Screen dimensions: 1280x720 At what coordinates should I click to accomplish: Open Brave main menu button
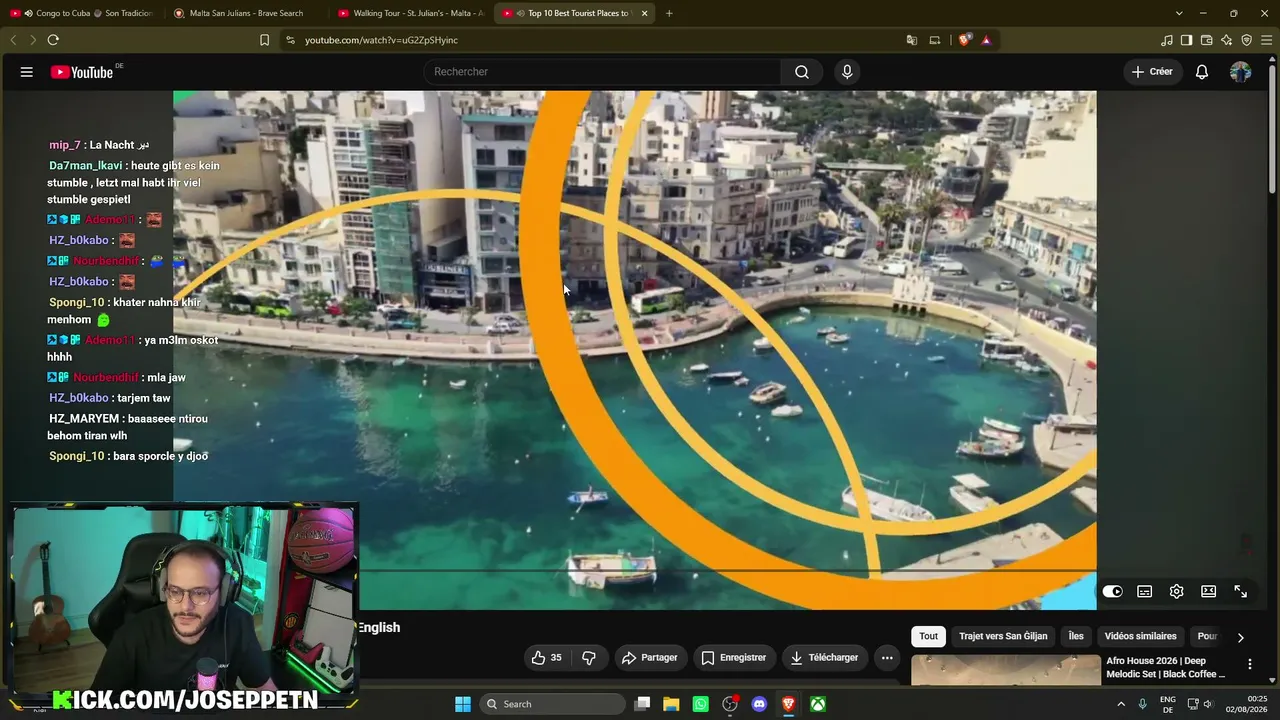(1266, 40)
